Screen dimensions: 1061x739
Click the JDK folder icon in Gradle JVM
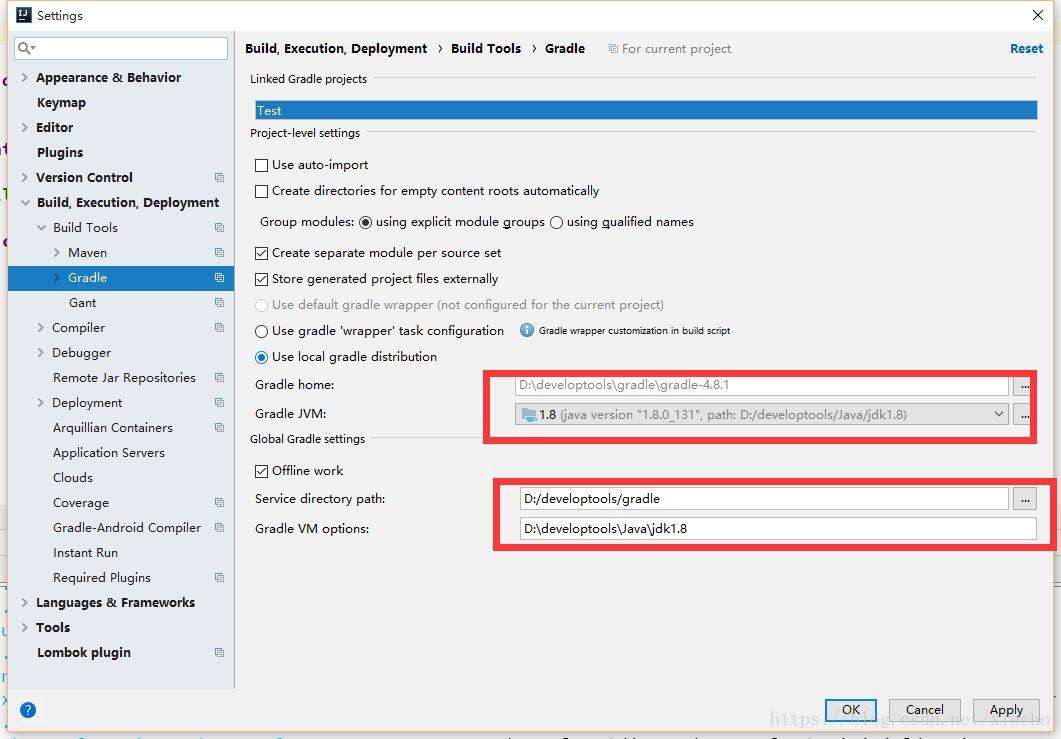click(529, 414)
